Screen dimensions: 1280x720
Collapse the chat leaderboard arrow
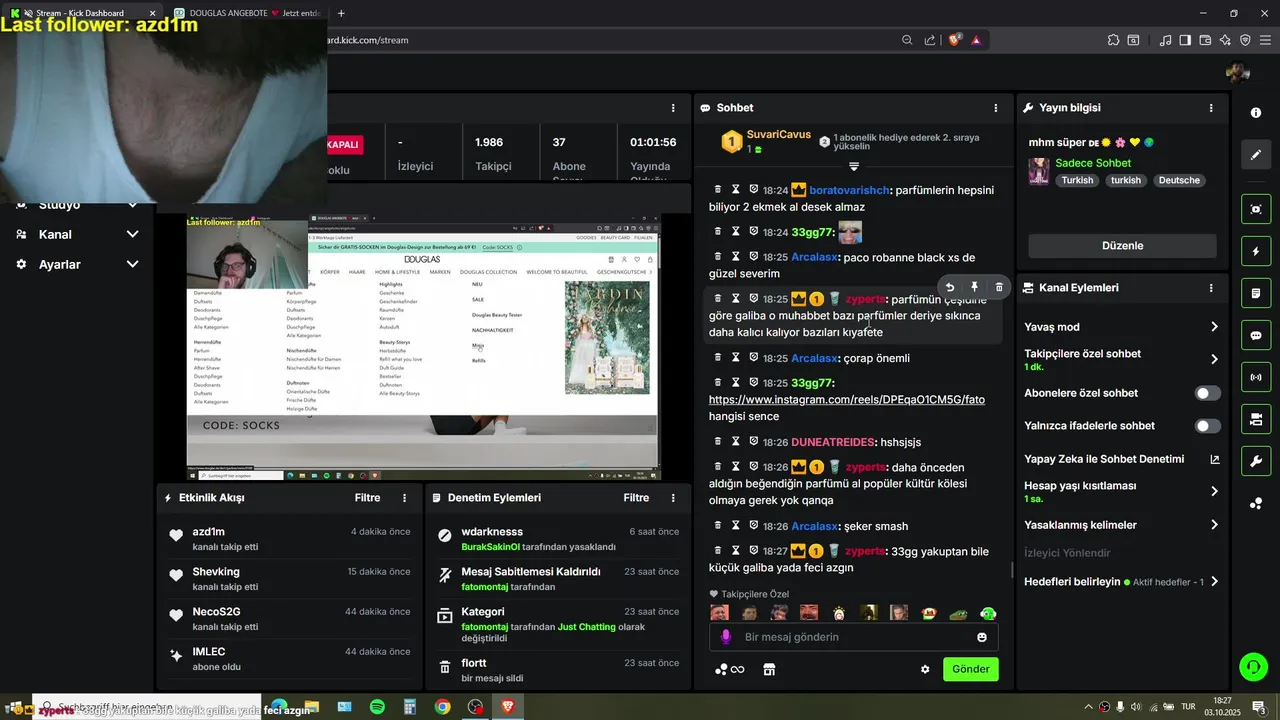854,166
